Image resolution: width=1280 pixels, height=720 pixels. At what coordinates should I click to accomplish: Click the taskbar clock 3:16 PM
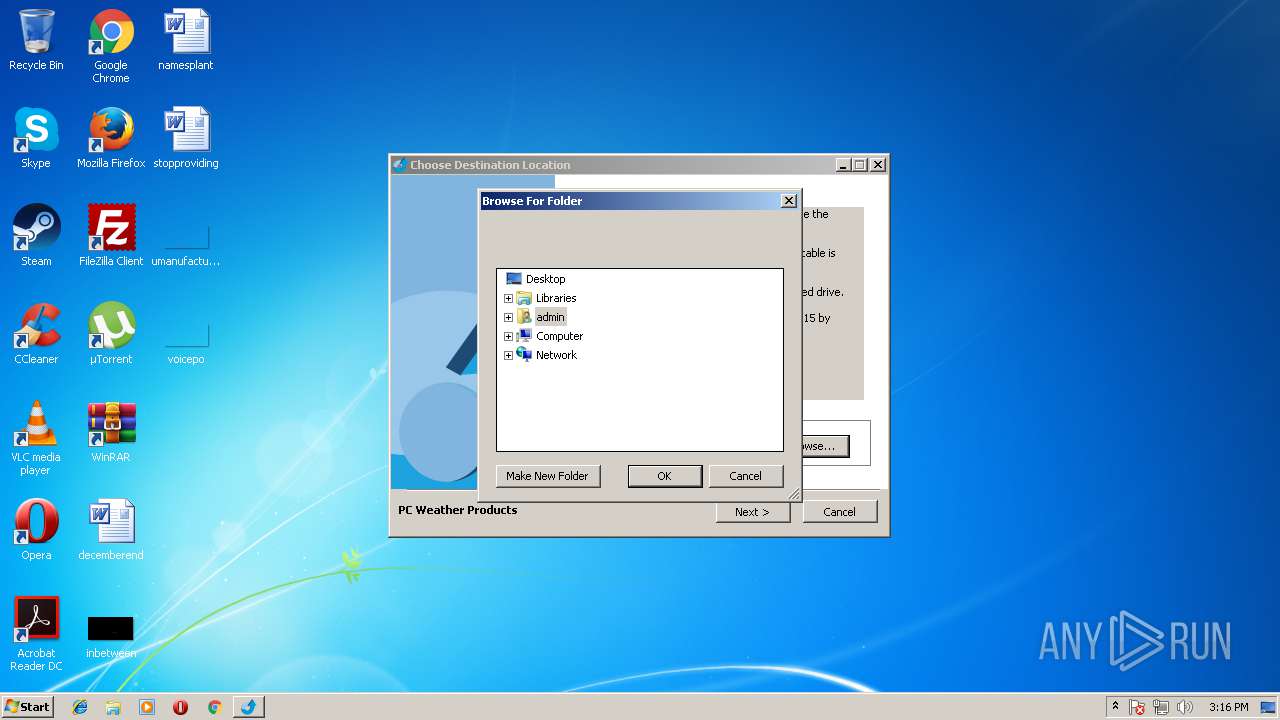(x=1228, y=707)
